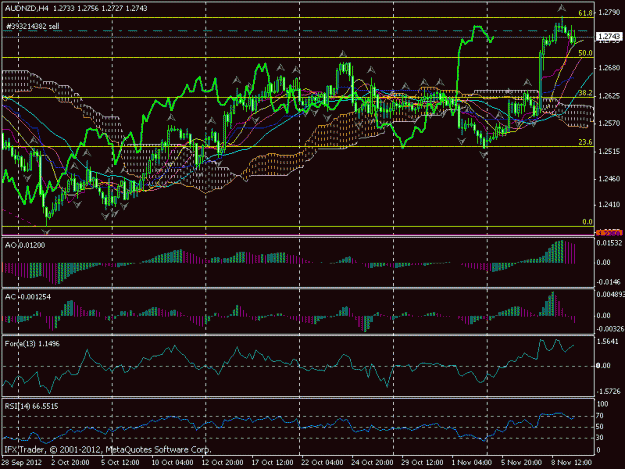
Task: Click the 0.0 Fibonacci level label
Action: pyautogui.click(x=588, y=222)
